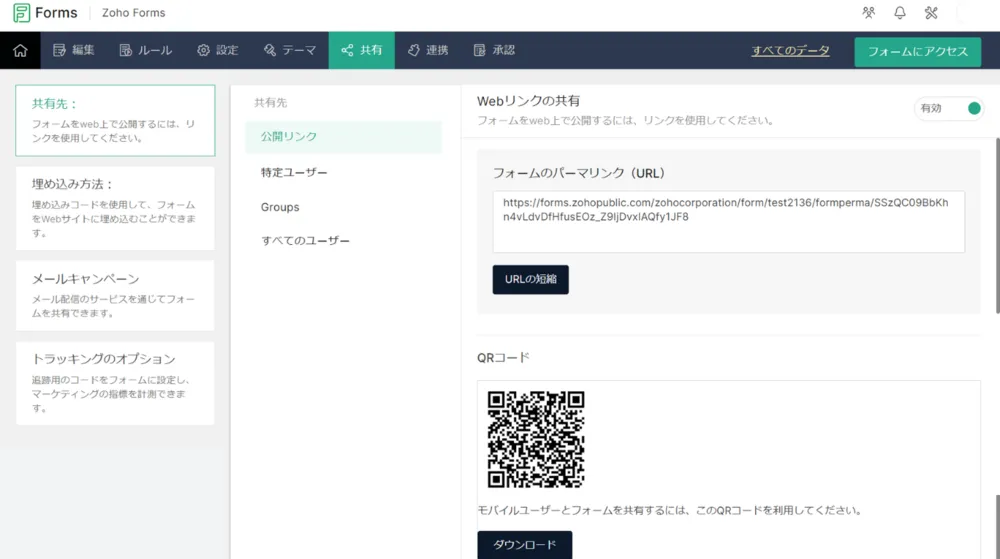Choose 公開リンク in the share list

344,137
